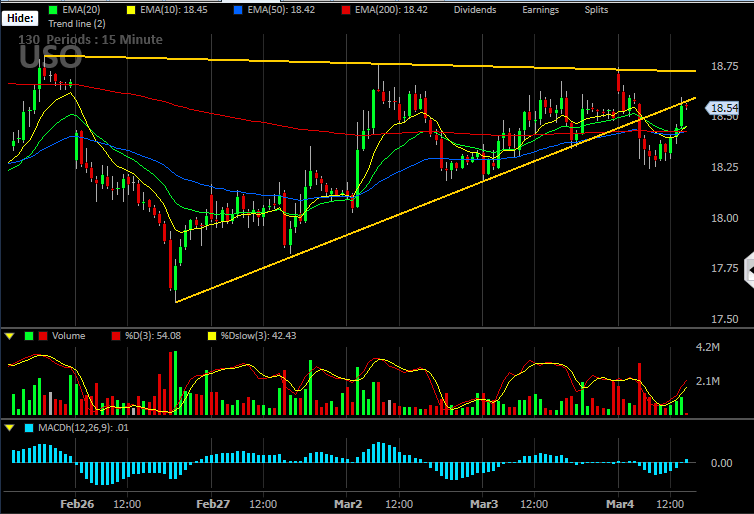The image size is (754, 514).
Task: Click the Hide: button
Action: [x=20, y=18]
